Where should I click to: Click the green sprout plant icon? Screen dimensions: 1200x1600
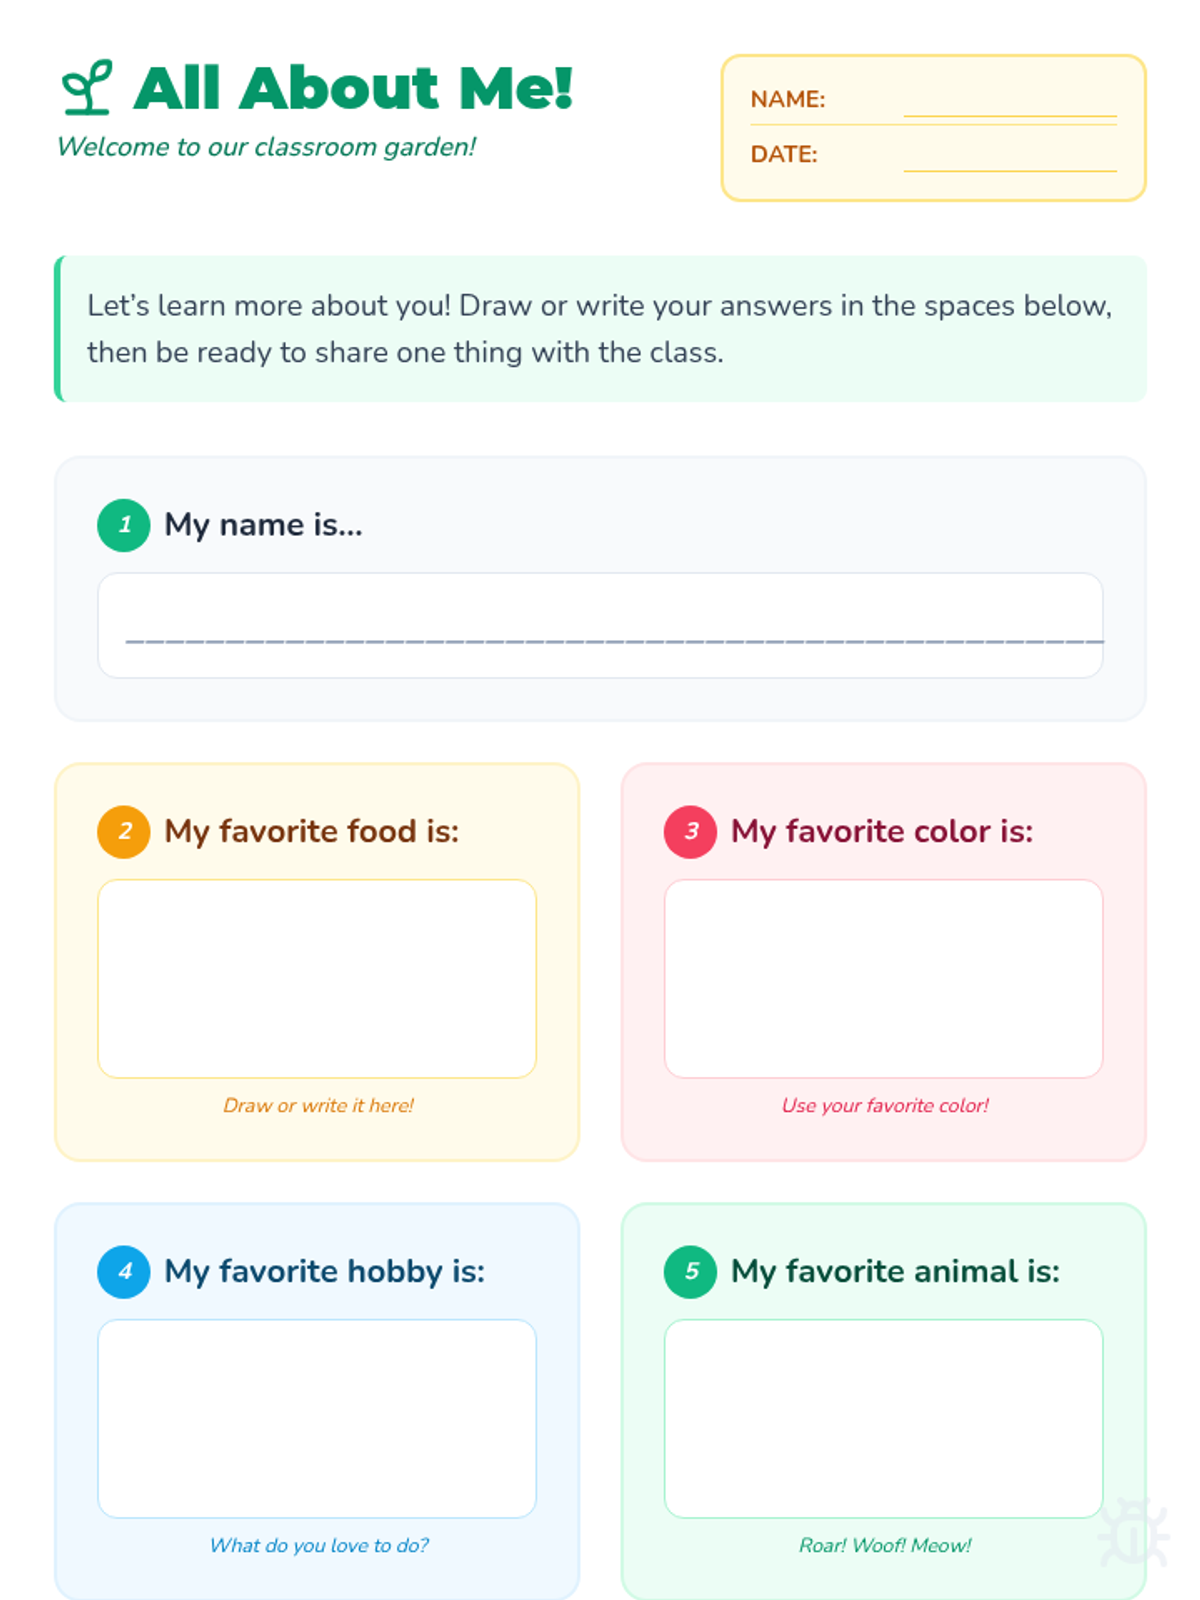coord(87,88)
